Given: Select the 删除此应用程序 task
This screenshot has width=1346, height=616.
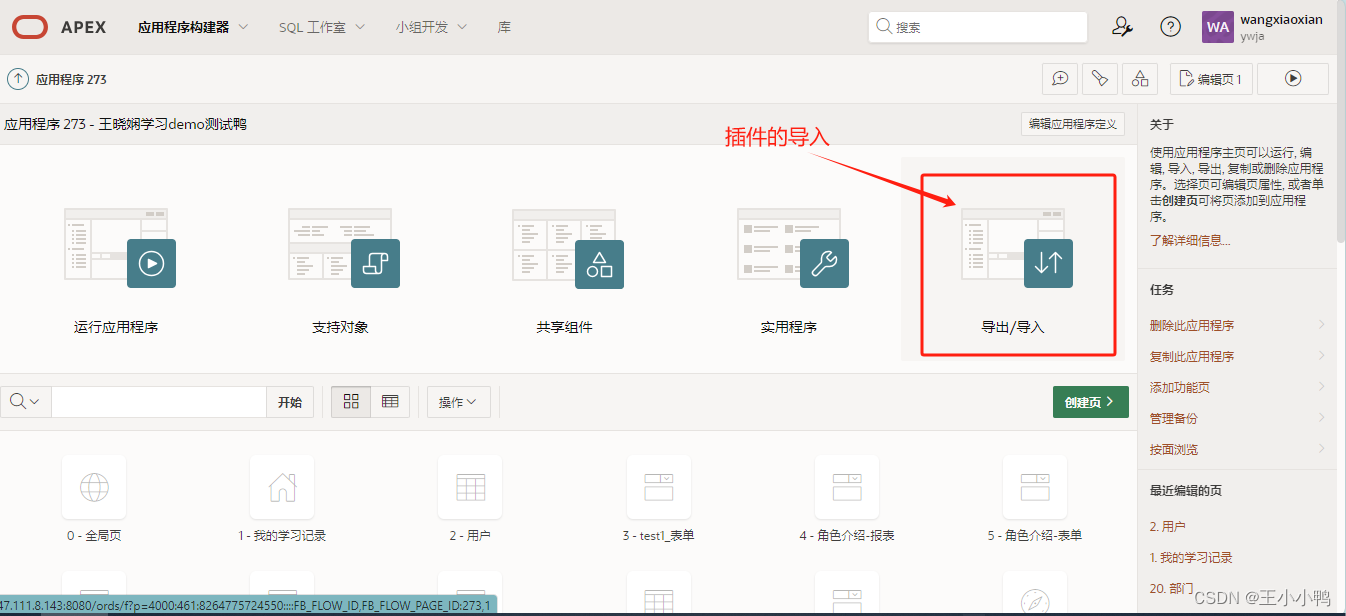Looking at the screenshot, I should (x=1192, y=325).
